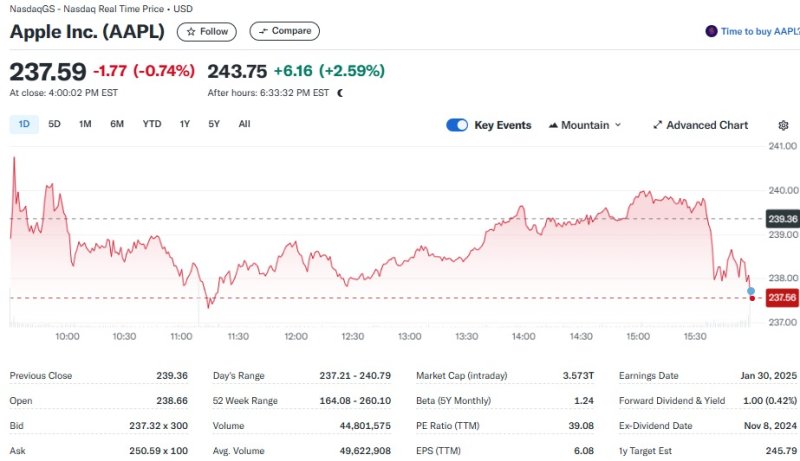The width and height of the screenshot is (800, 461).
Task: Click the purple Time to buy icon
Action: (x=711, y=31)
